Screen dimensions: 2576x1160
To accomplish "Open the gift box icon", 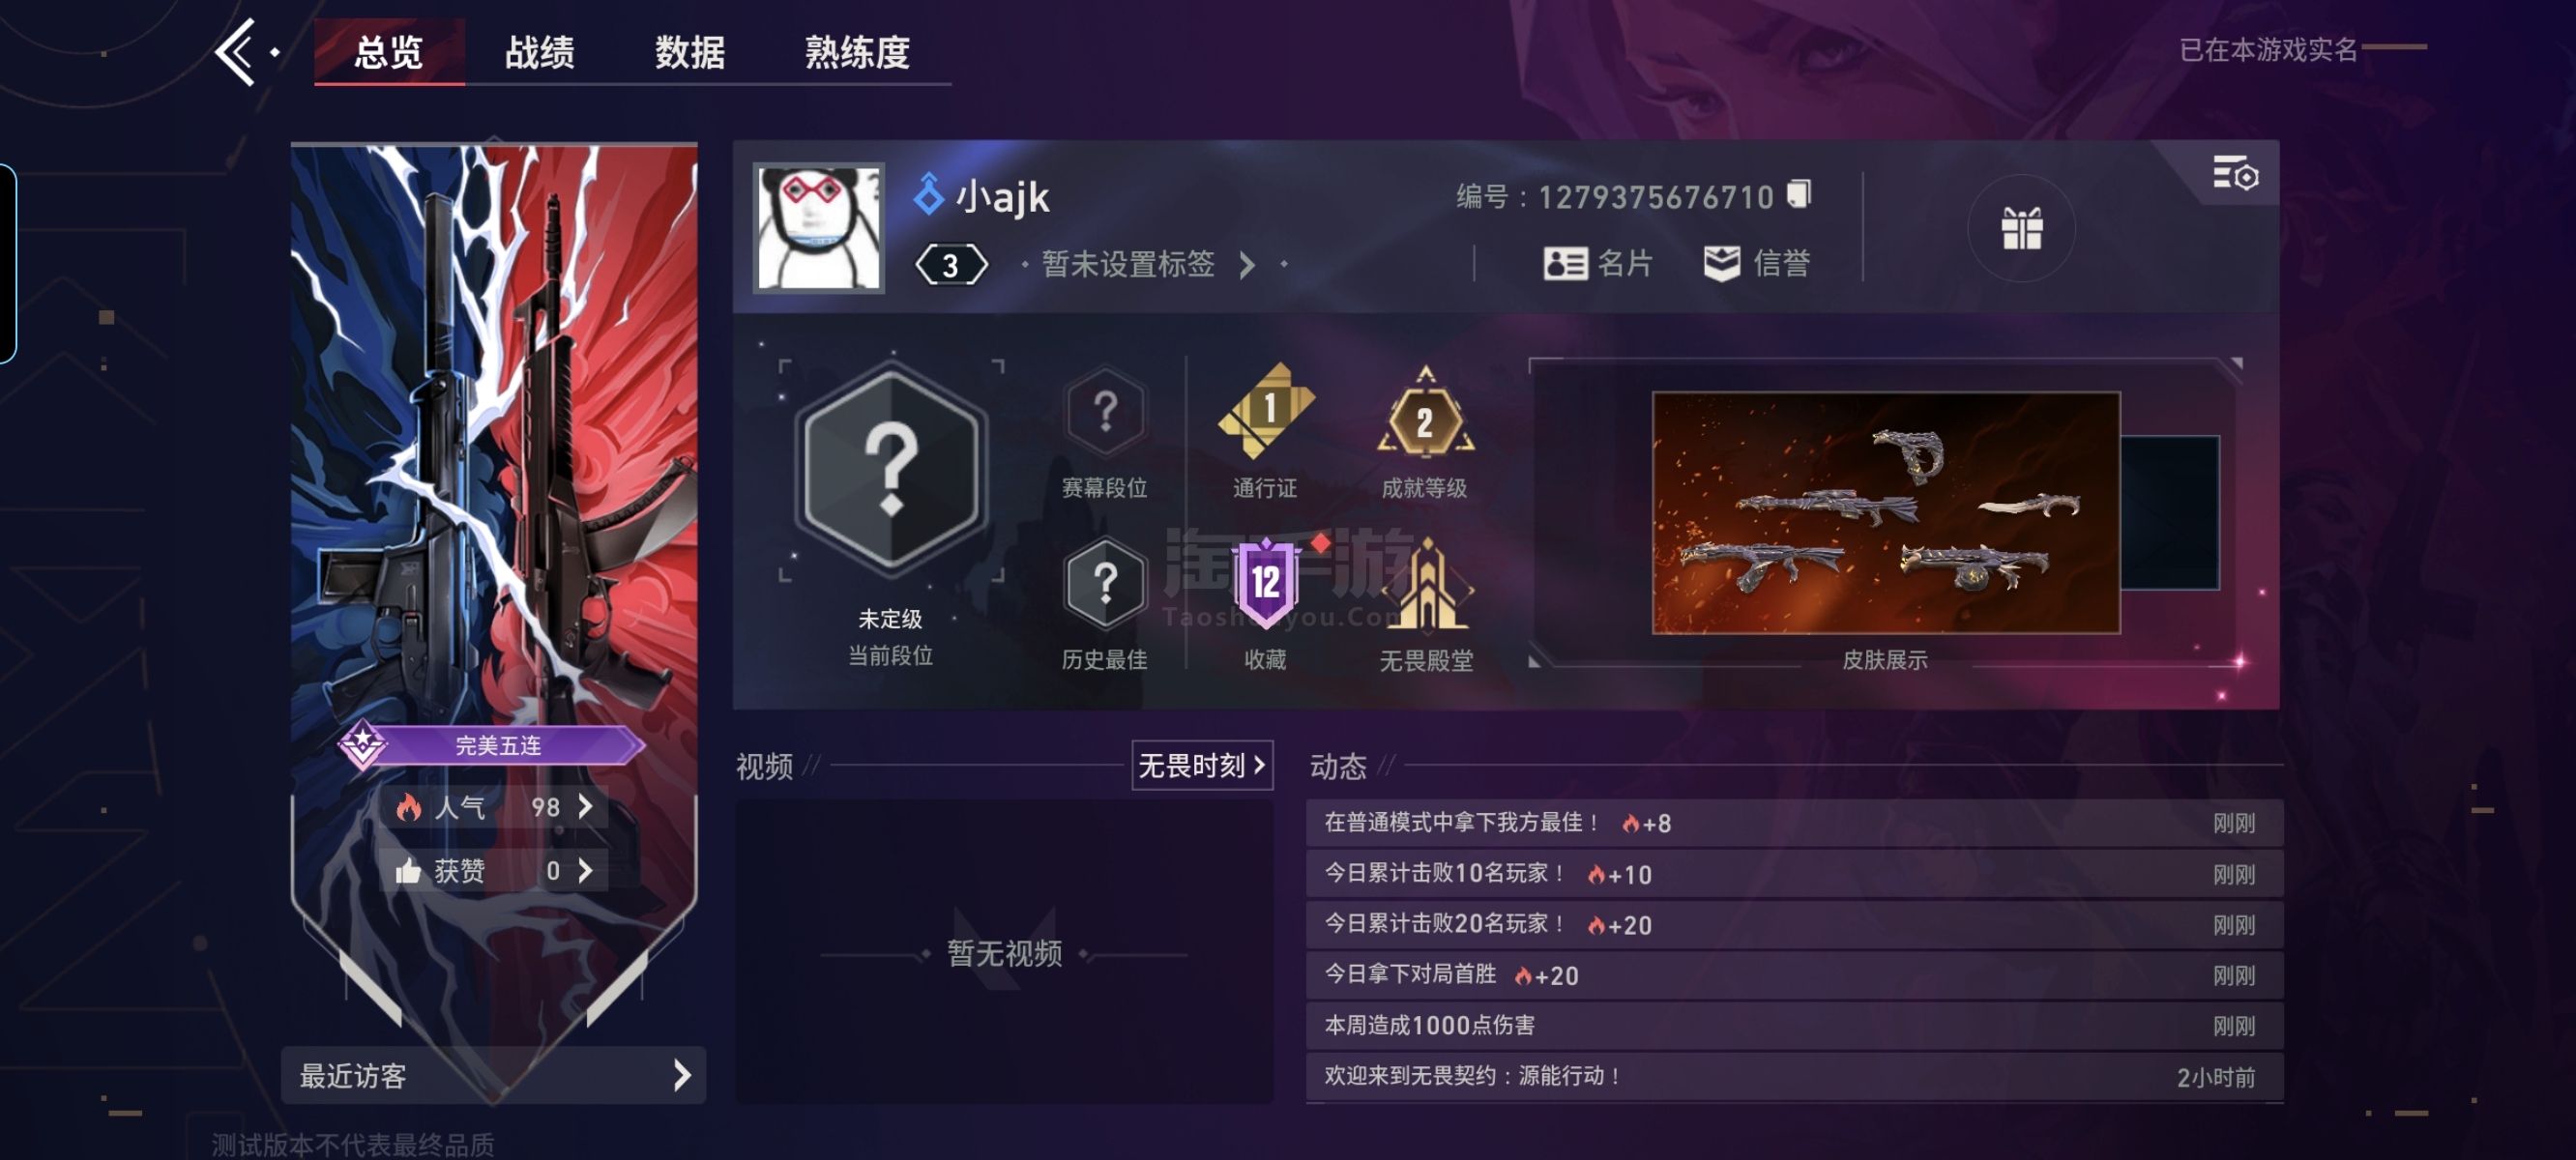I will (2020, 228).
